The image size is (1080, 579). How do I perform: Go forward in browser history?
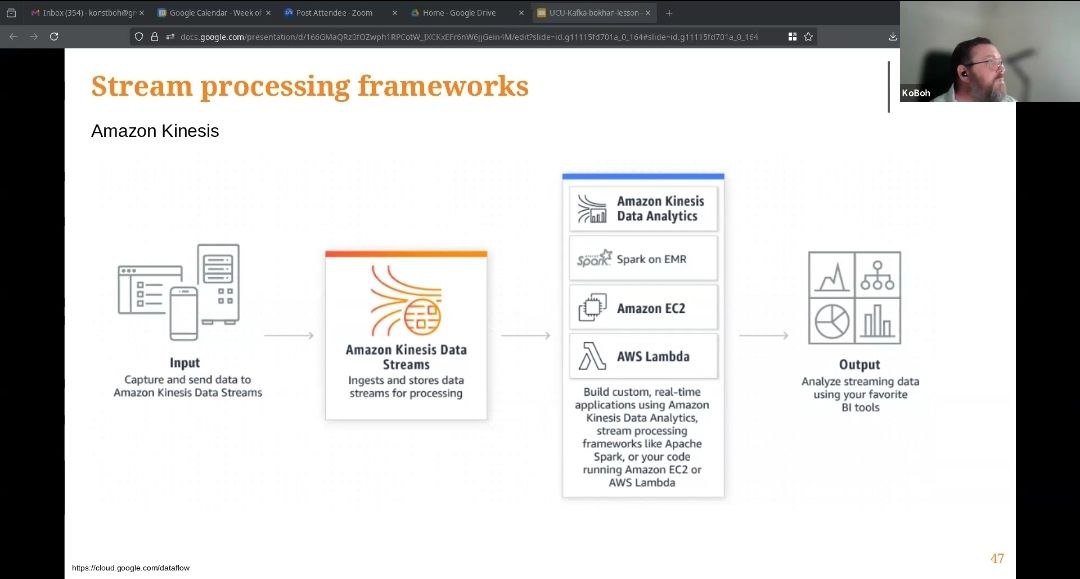point(33,36)
